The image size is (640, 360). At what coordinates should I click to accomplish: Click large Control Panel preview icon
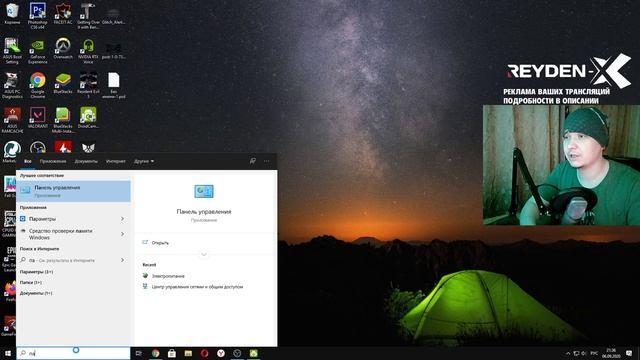(204, 191)
